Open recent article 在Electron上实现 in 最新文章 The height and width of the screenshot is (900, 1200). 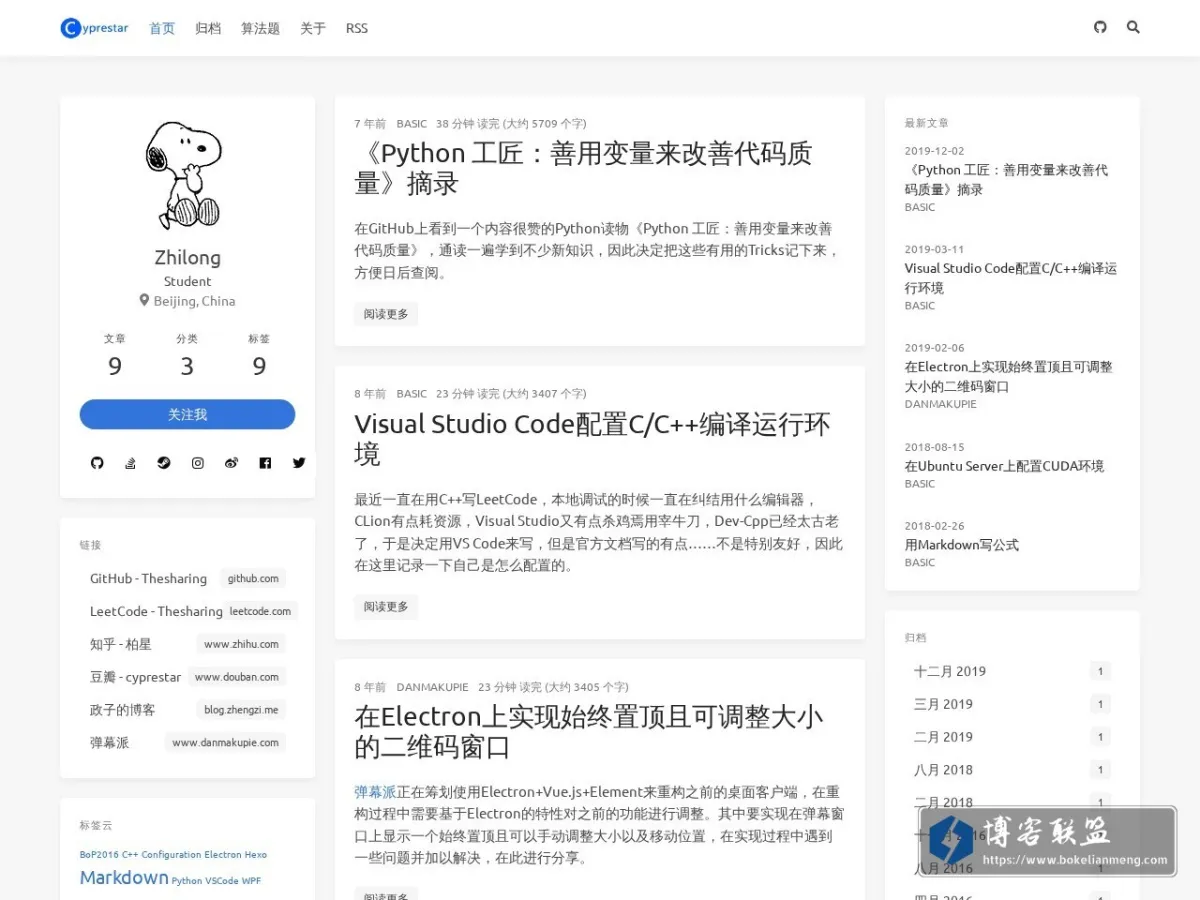(x=1009, y=377)
